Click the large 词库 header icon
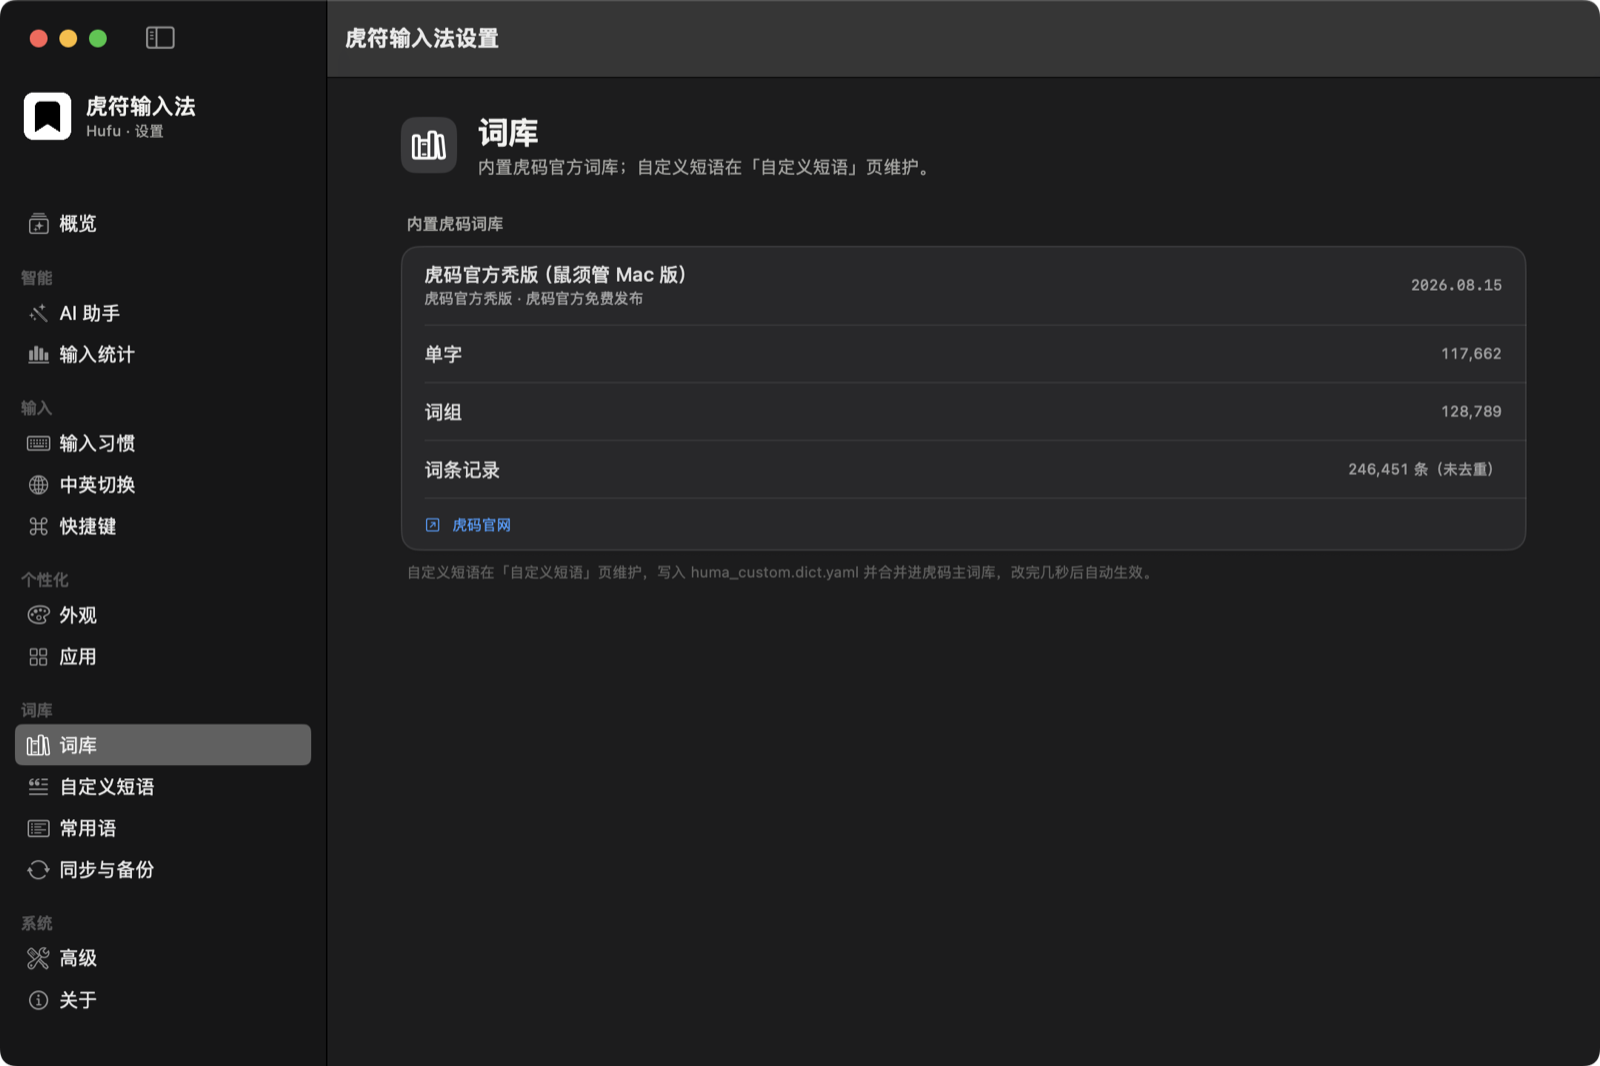Image resolution: width=1600 pixels, height=1066 pixels. coord(429,145)
